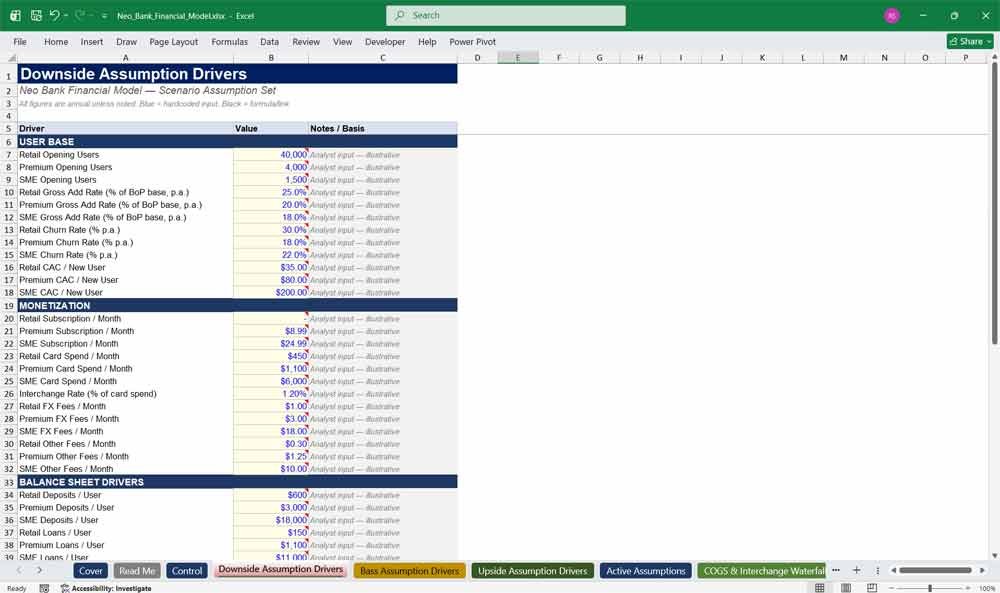Click the zoom slider handle
This screenshot has width=1000, height=593.
(x=930, y=588)
